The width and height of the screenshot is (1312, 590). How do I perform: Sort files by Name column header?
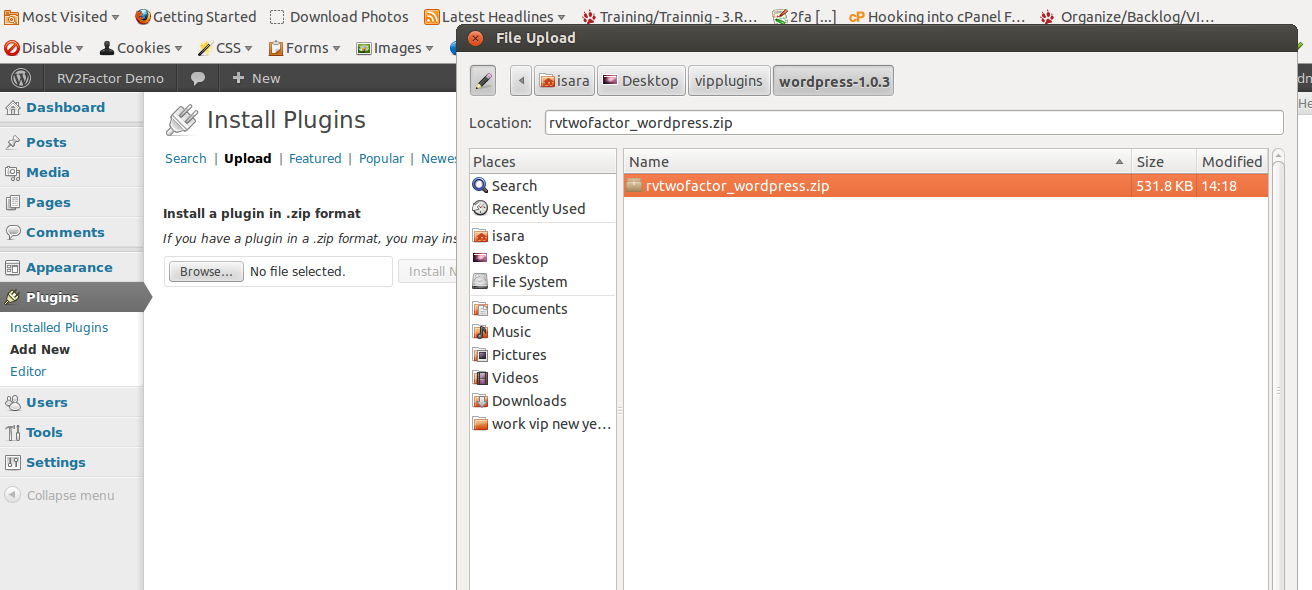pos(877,161)
